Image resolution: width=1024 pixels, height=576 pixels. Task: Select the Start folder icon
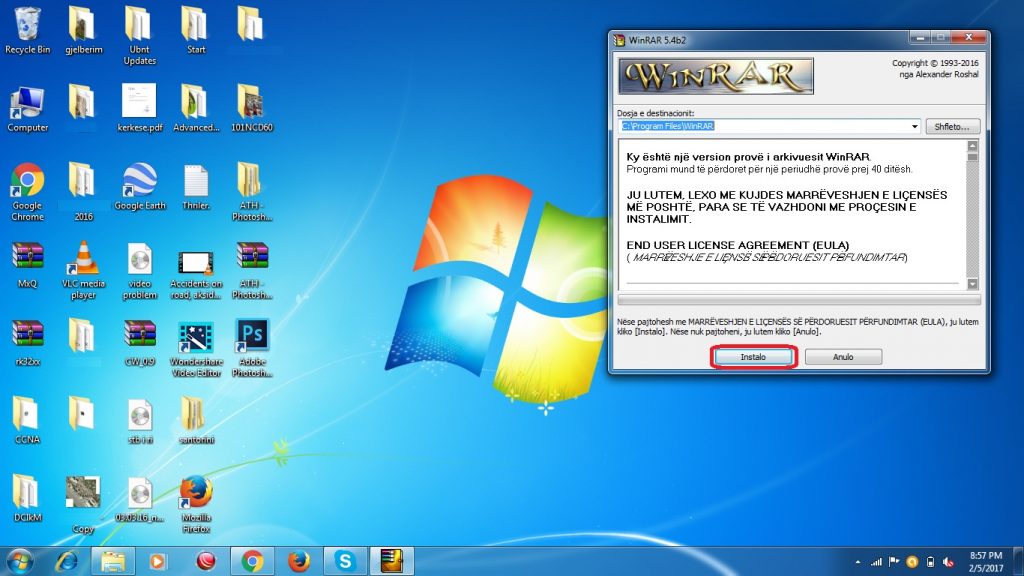coord(195,30)
